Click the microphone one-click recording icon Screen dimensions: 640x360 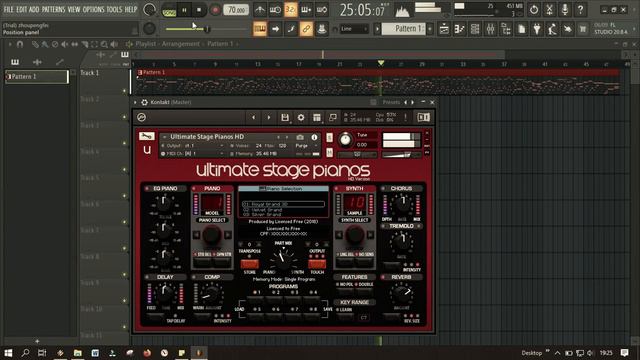click(x=564, y=9)
